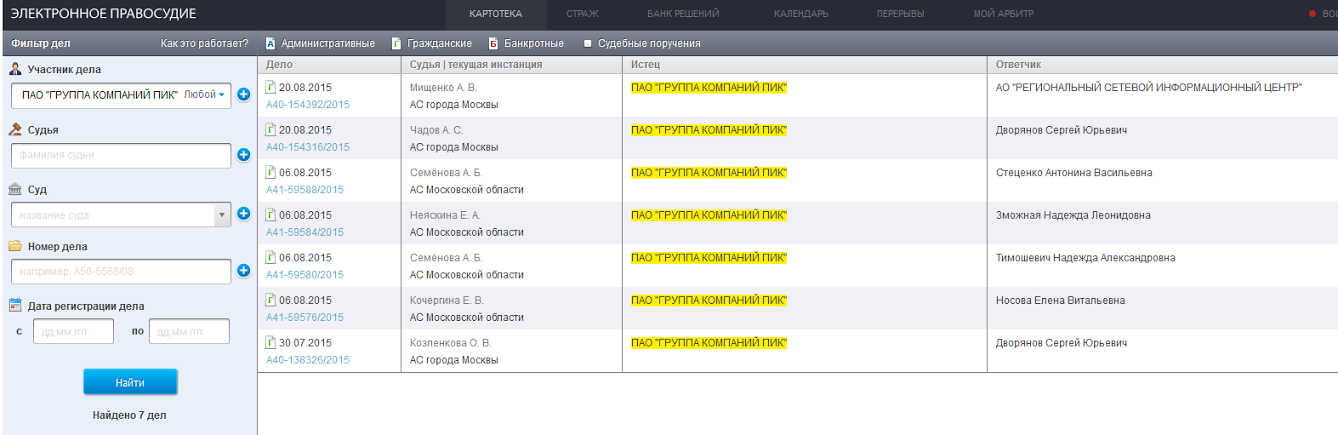This screenshot has height=435, width=1338.
Task: Click case type icon for A41-59584/2015
Action: coord(271,215)
